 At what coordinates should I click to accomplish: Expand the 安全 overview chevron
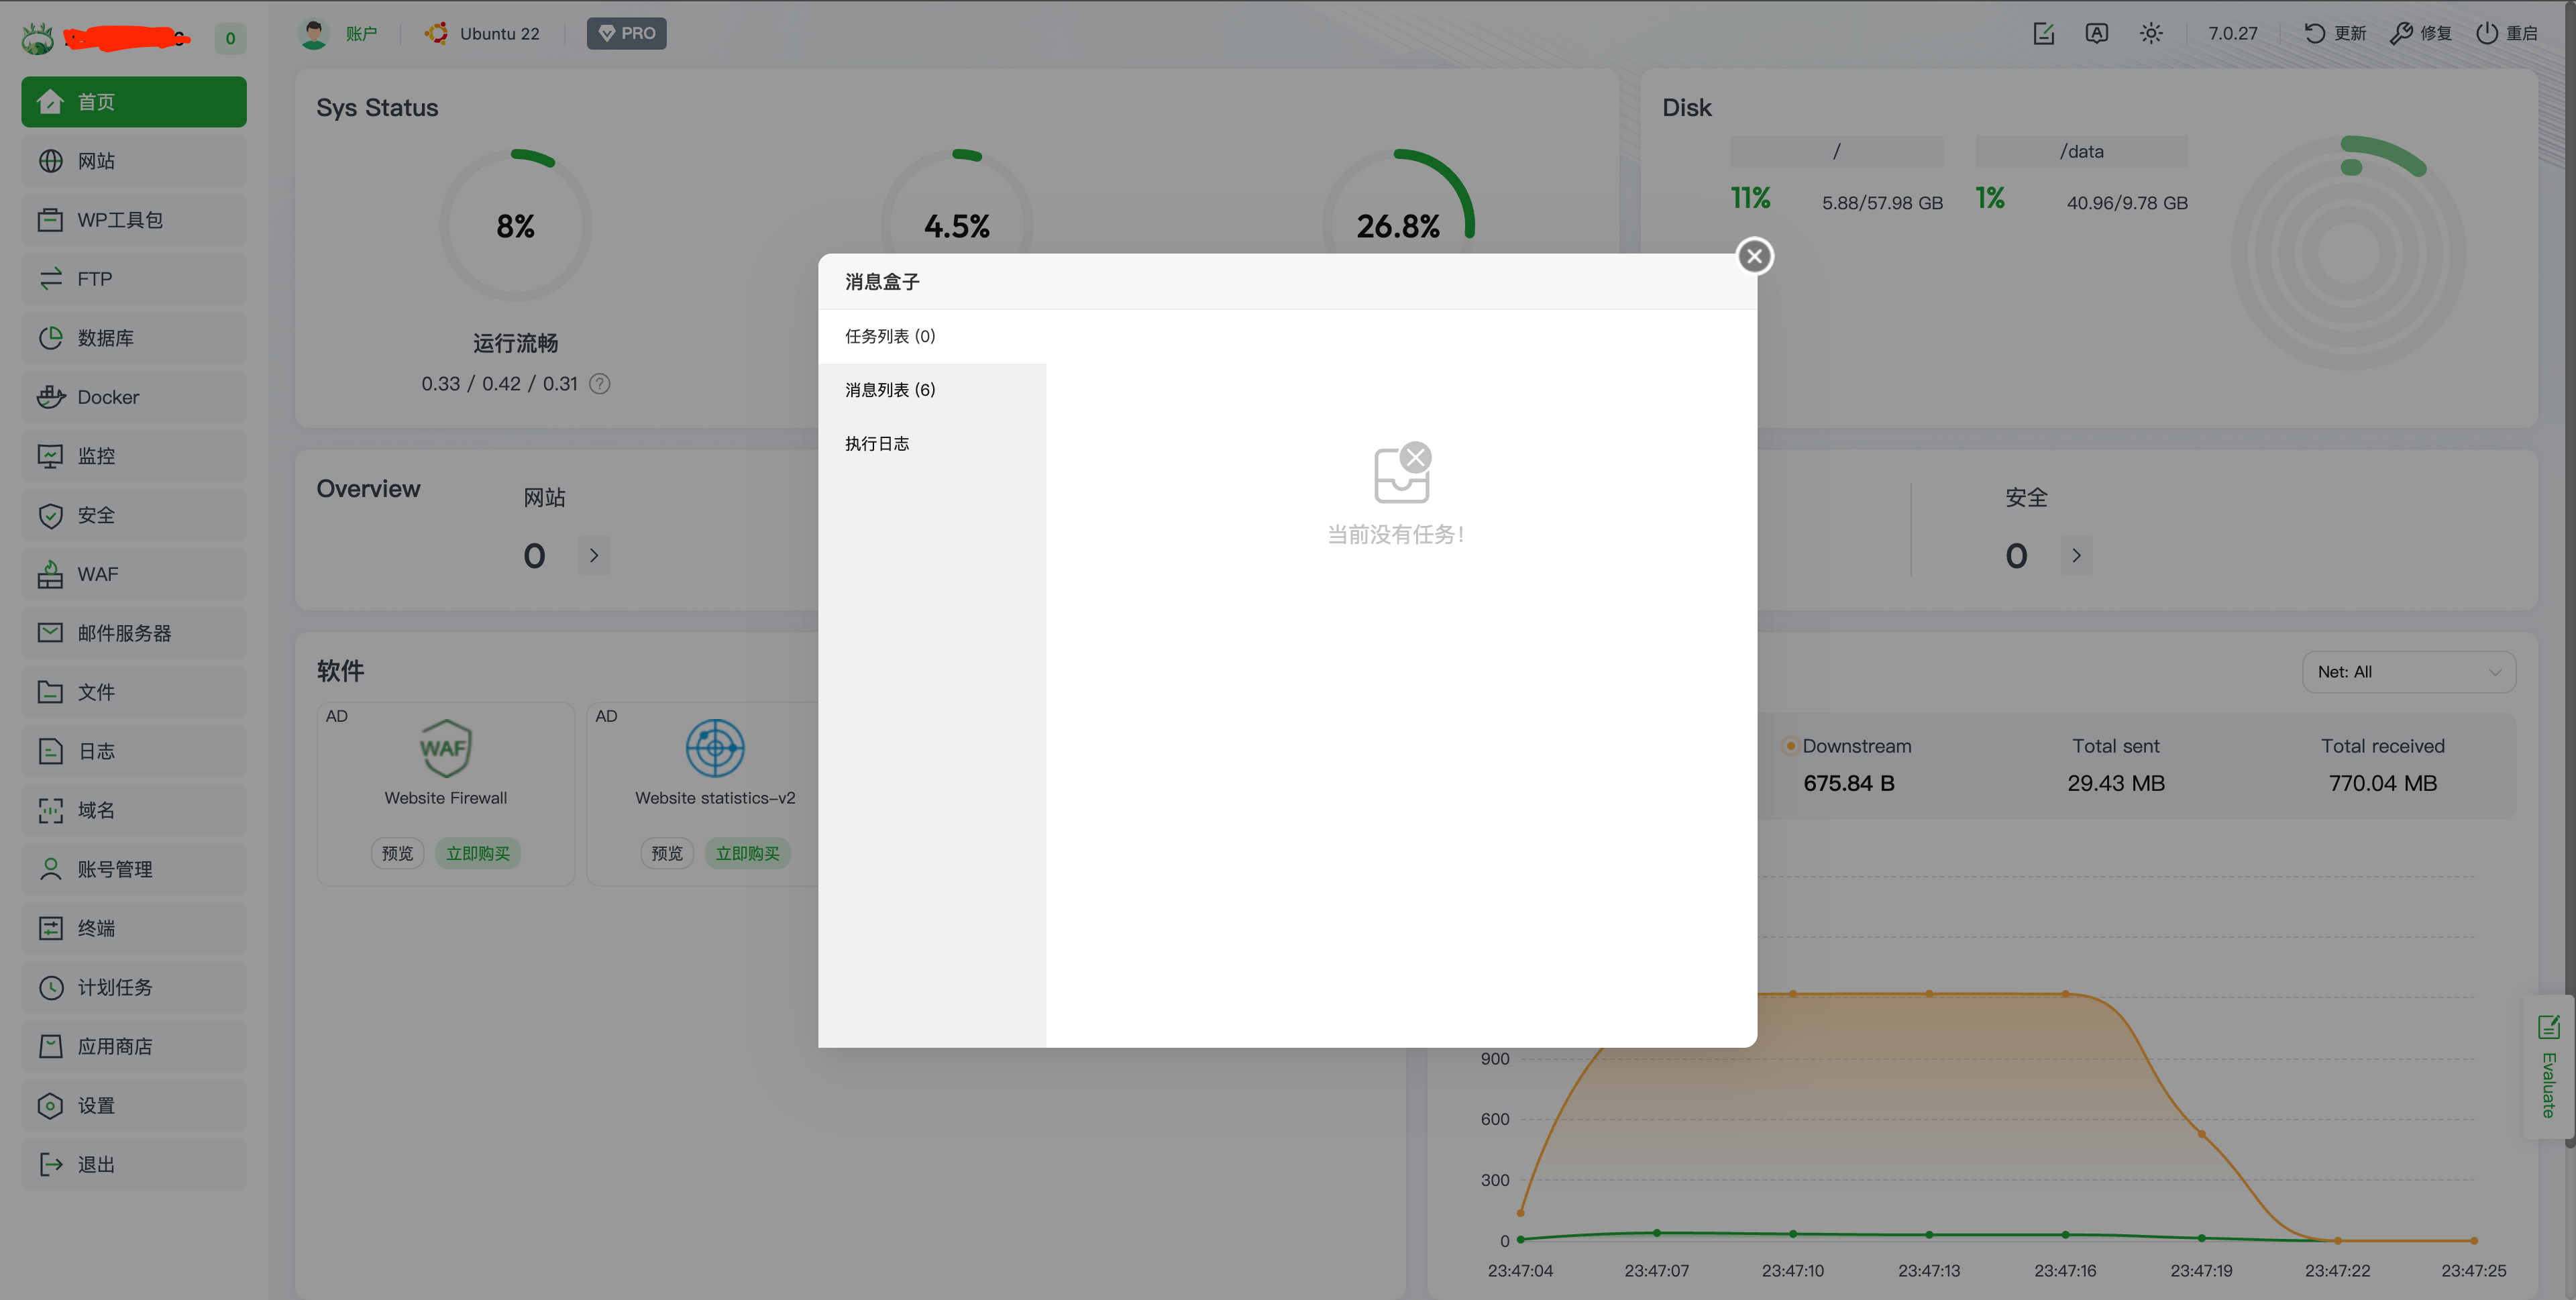[x=2076, y=556]
